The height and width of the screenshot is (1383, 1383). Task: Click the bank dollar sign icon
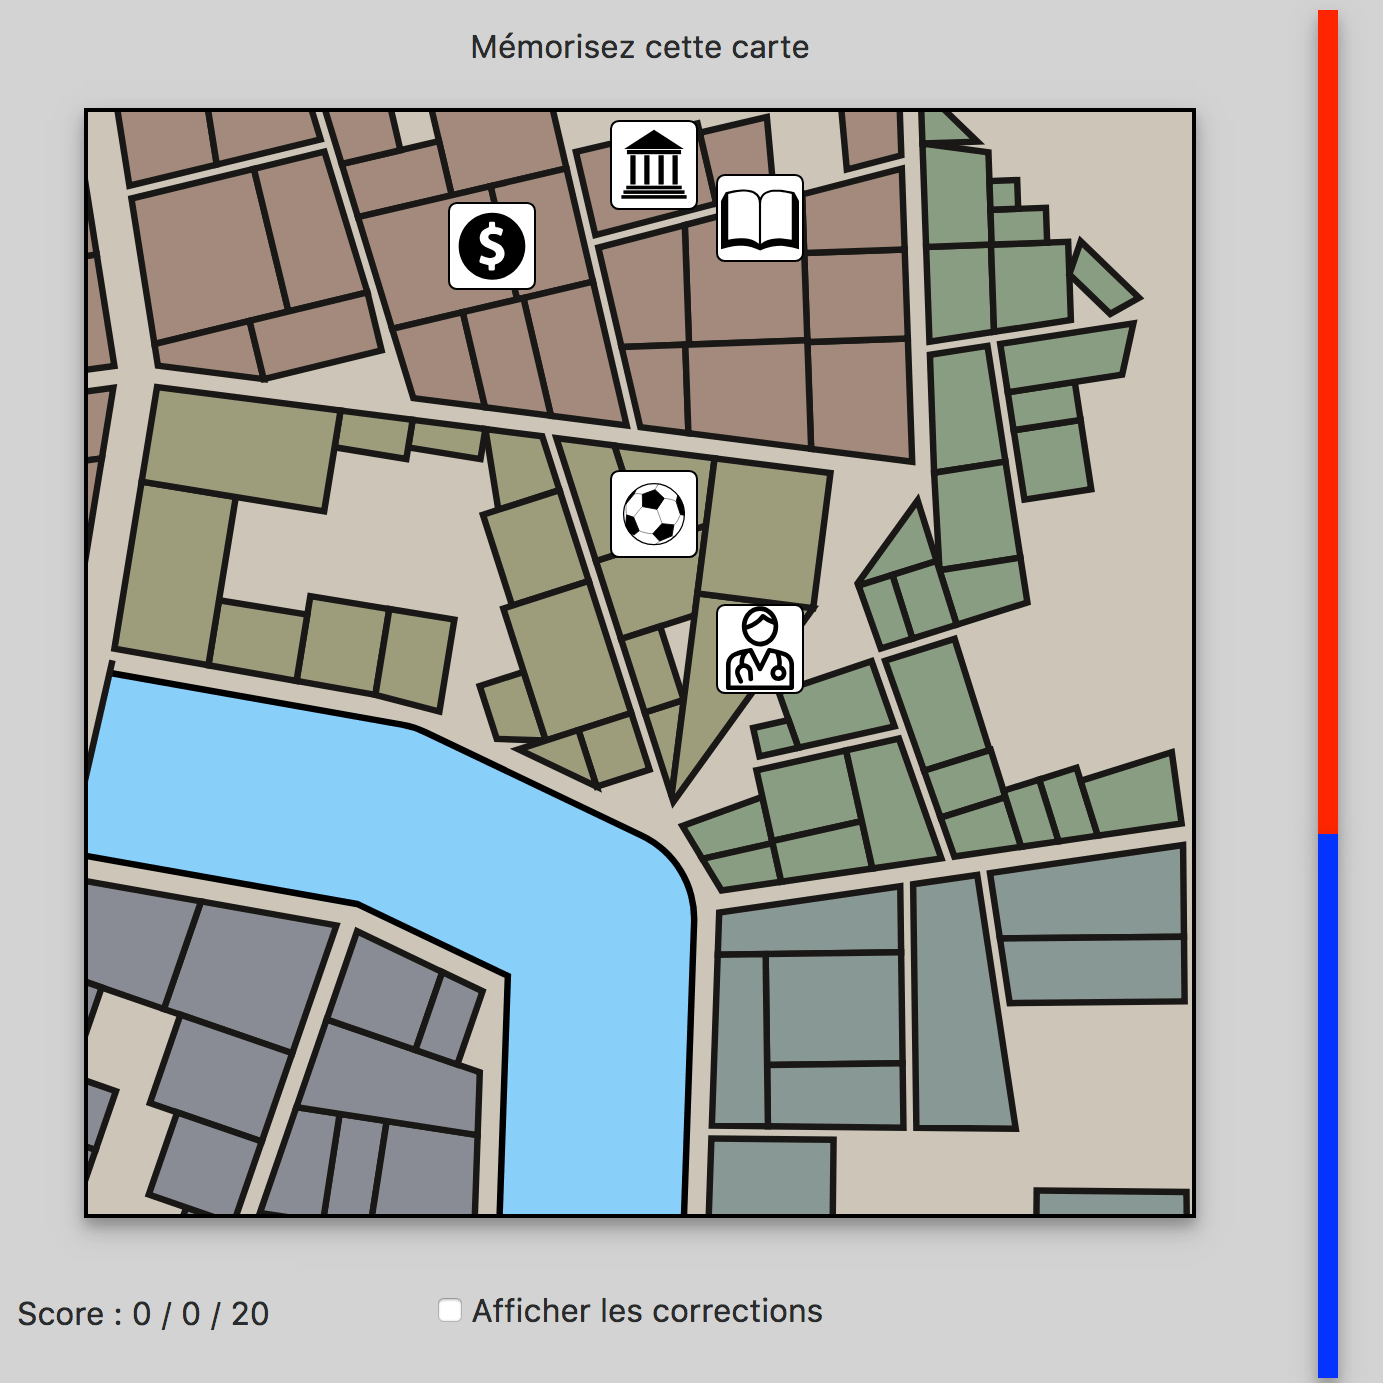pos(492,246)
